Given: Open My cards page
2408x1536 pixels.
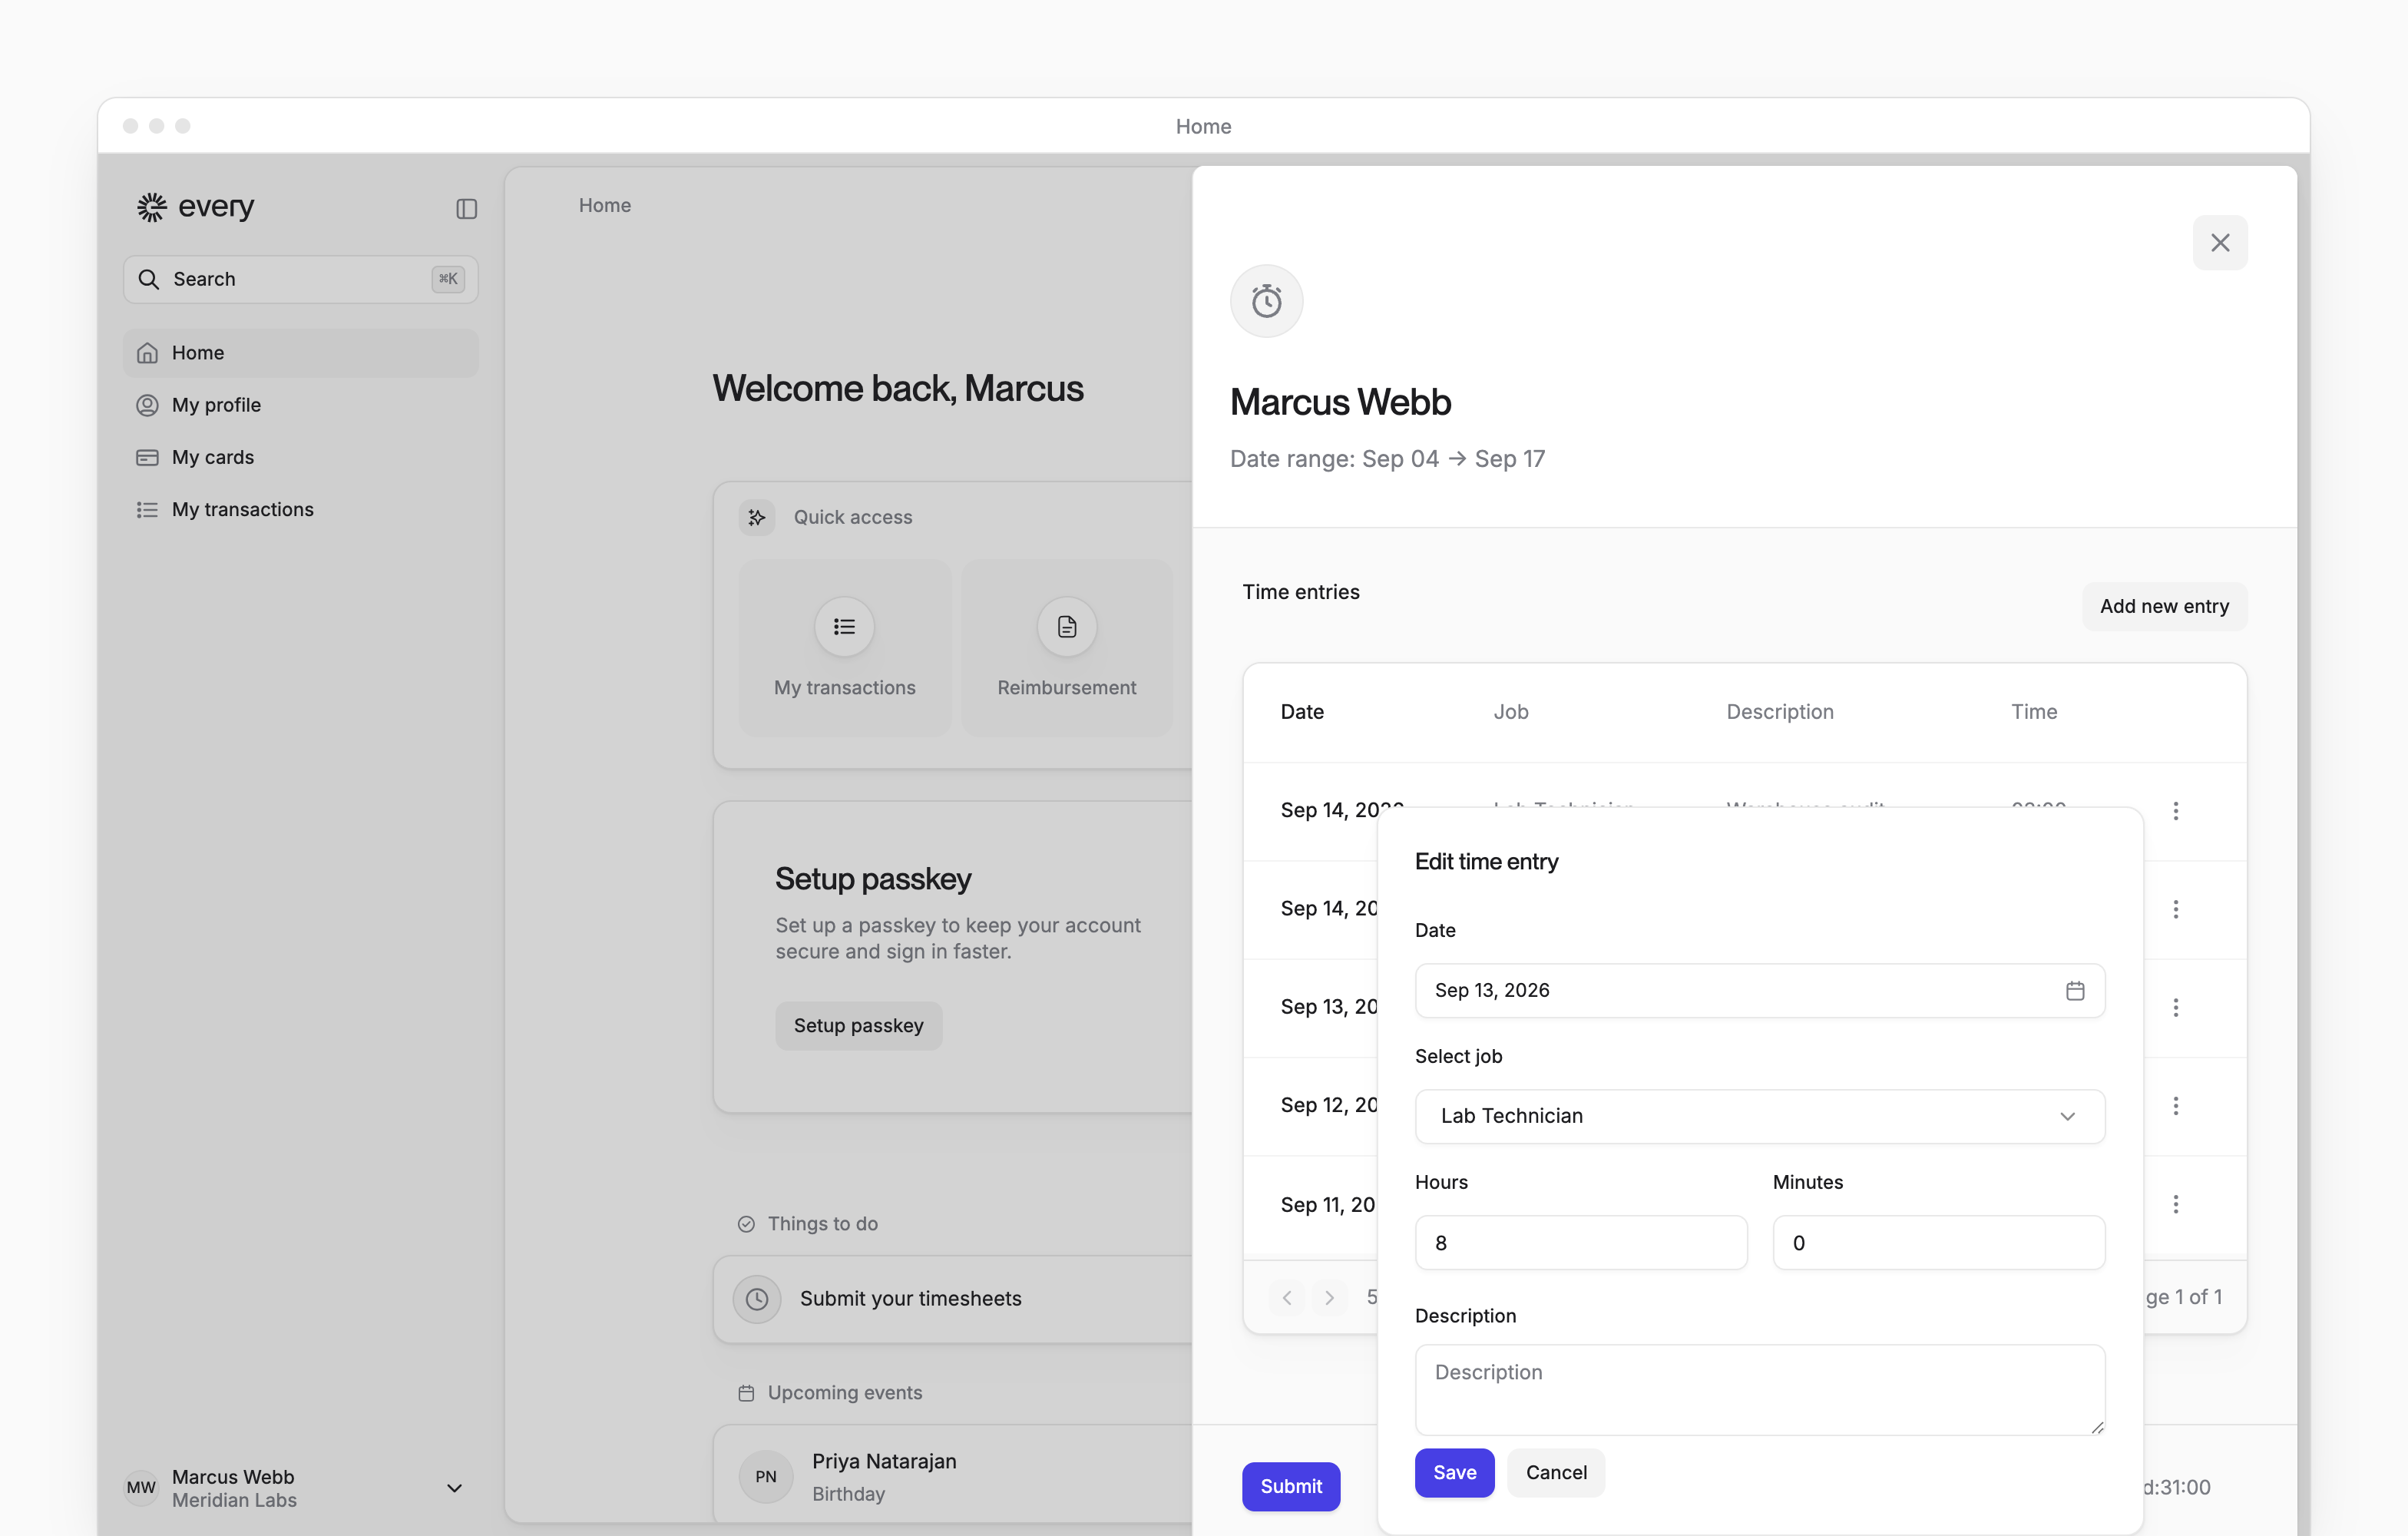Looking at the screenshot, I should 300,457.
